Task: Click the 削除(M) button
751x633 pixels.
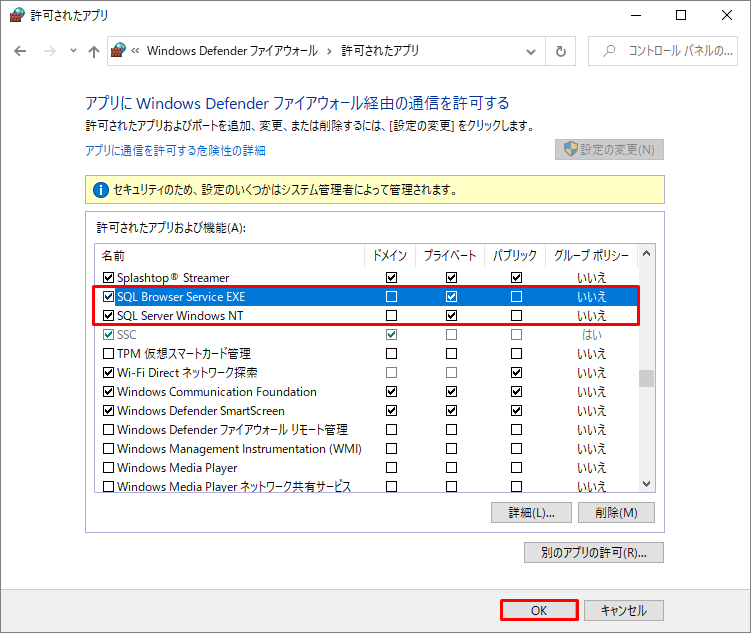Action: pos(616,513)
